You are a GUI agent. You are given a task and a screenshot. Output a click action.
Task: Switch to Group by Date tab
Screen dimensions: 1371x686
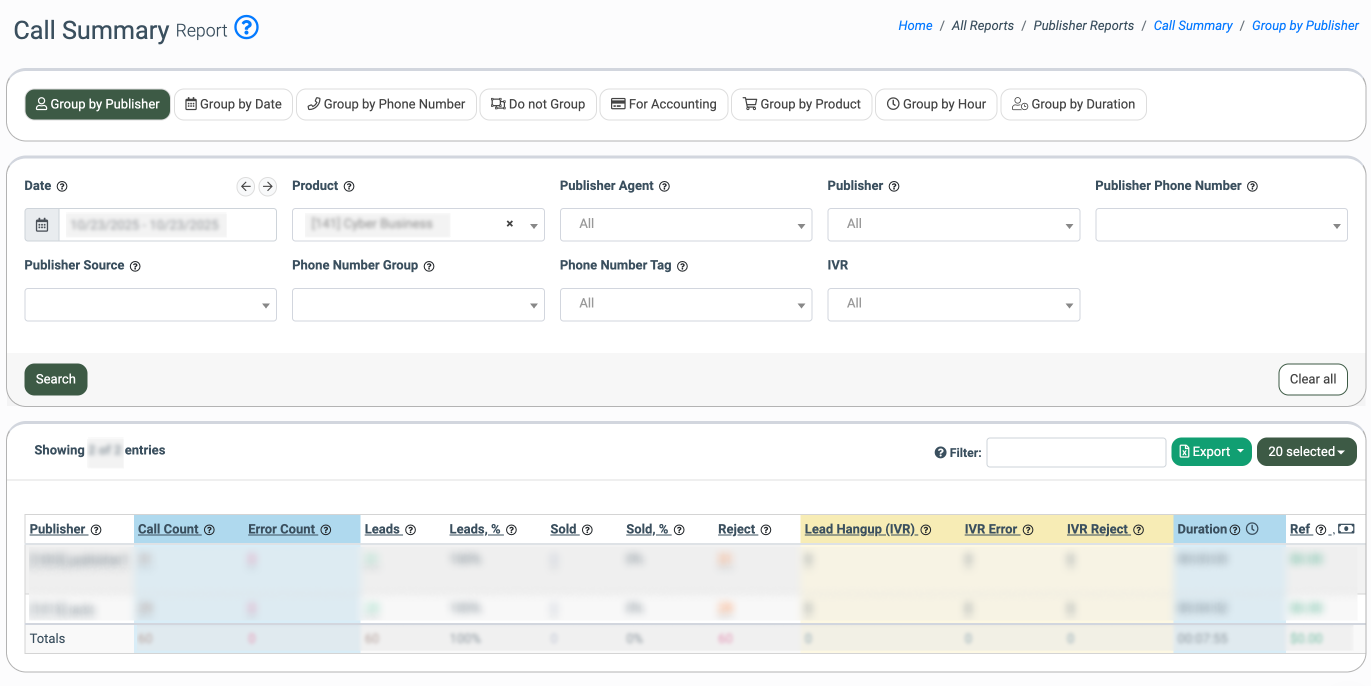click(x=233, y=104)
